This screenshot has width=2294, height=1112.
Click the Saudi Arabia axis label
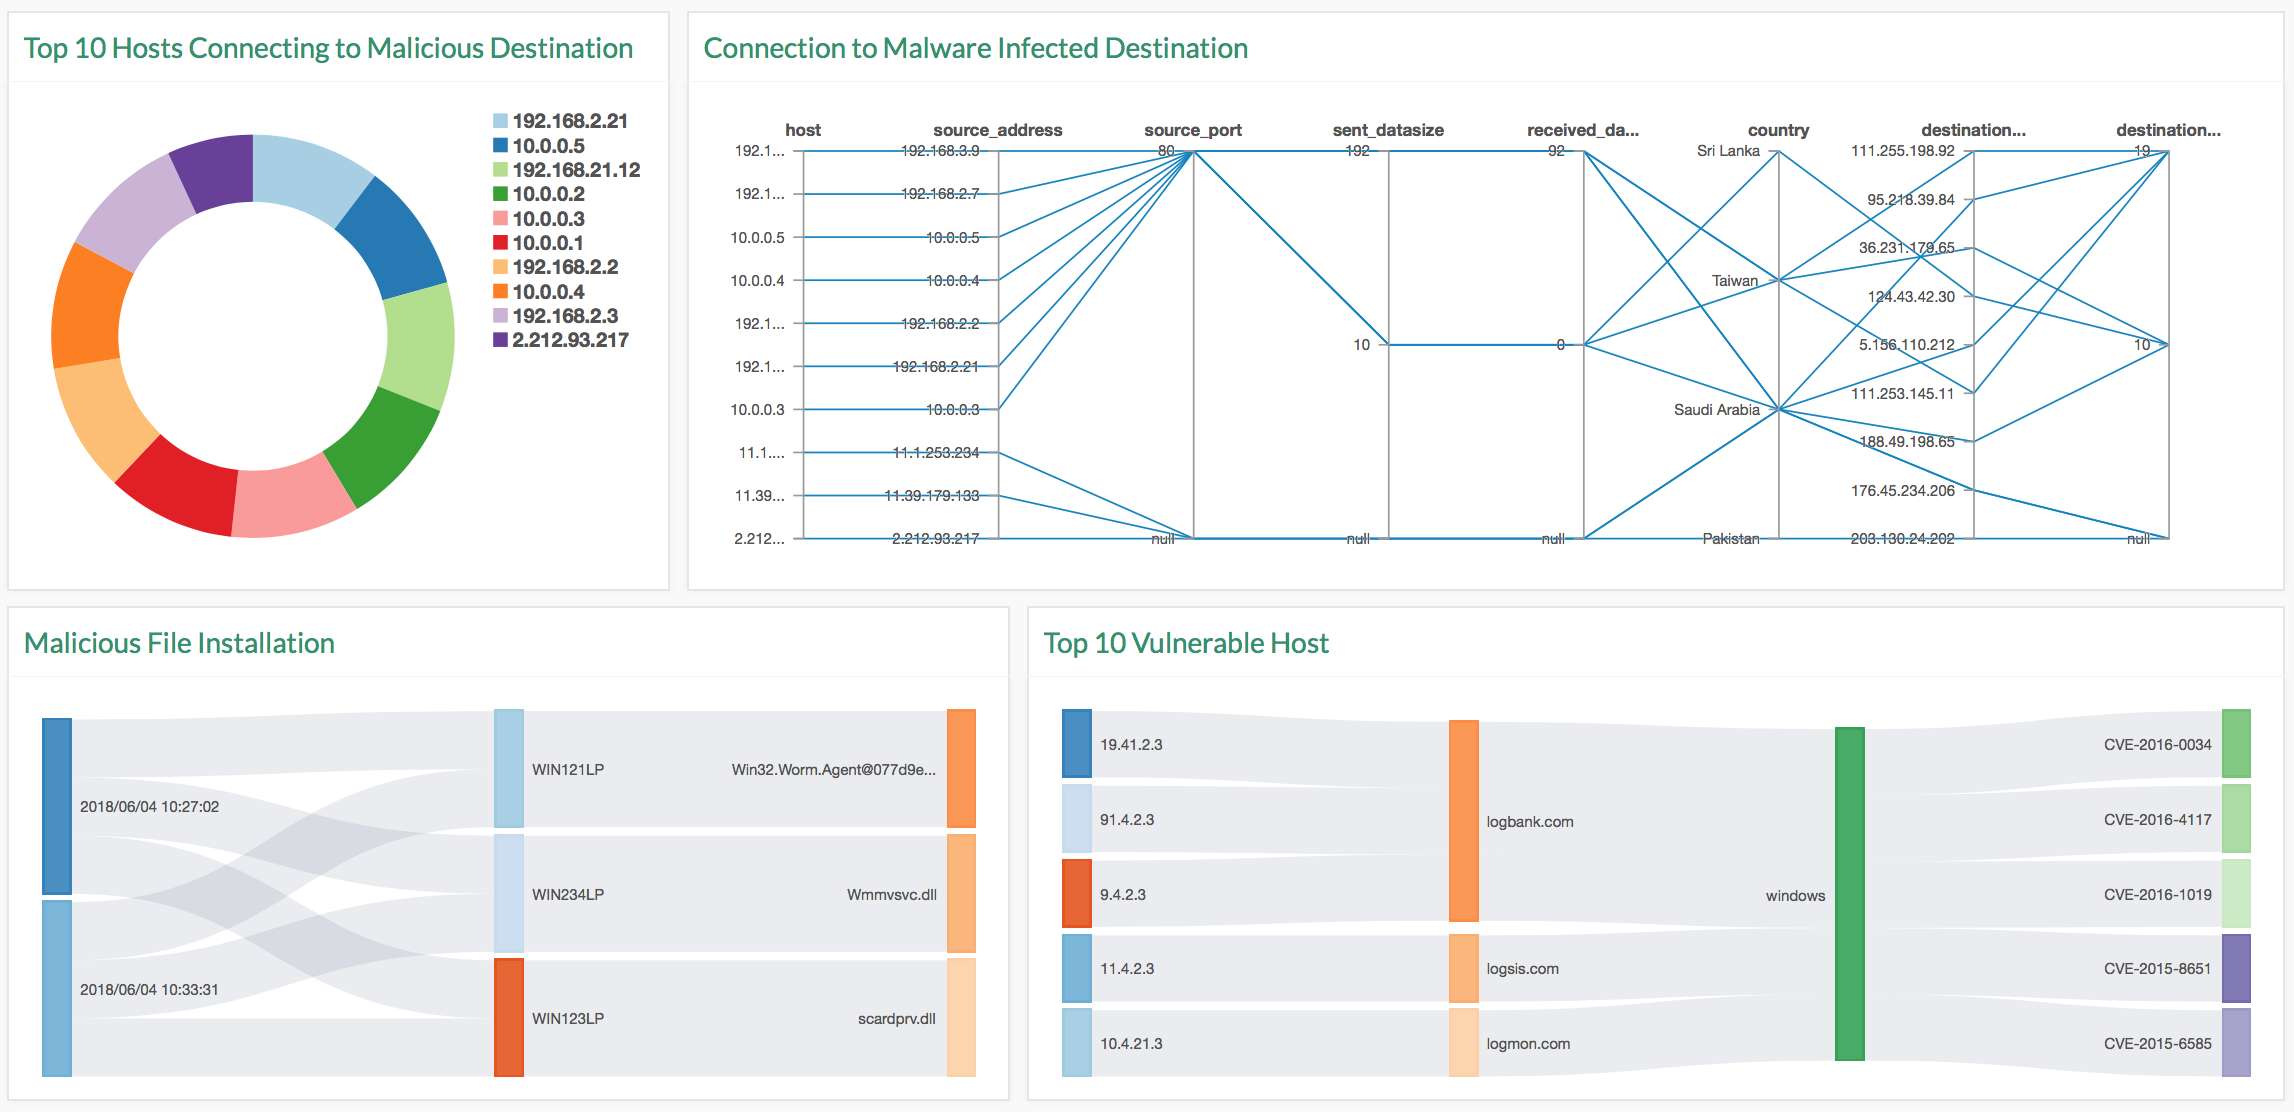[x=1716, y=410]
